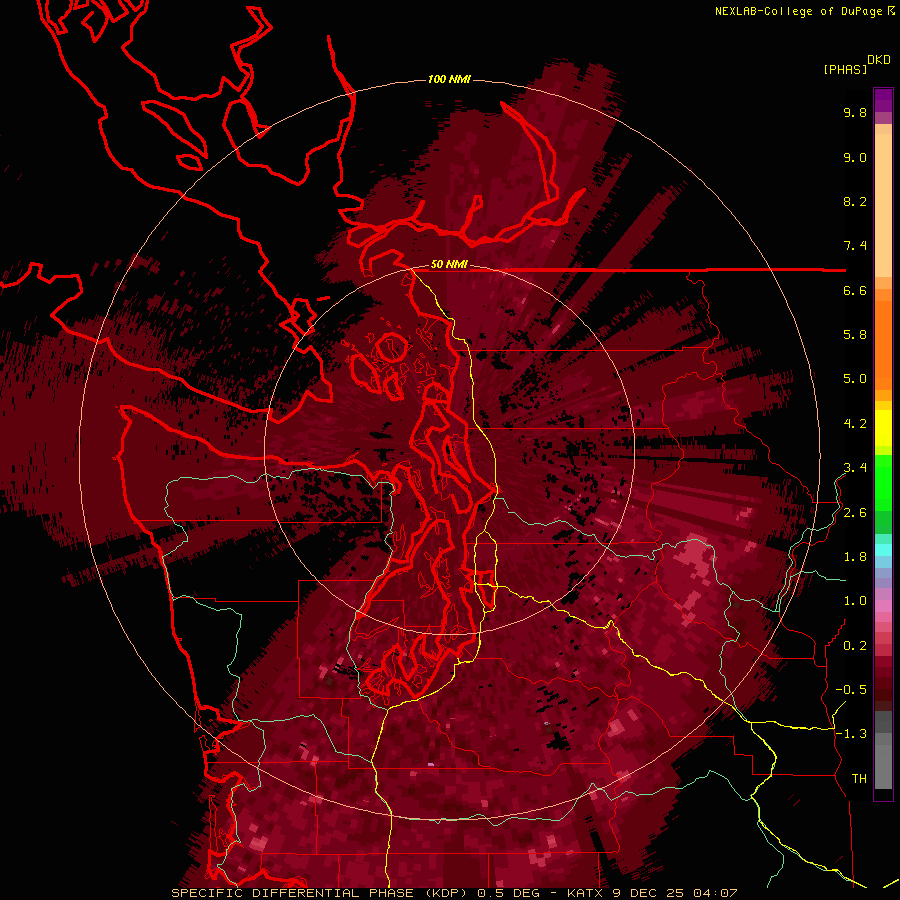Click the 4.2 value on color scale
Screen dimensions: 900x900
pyautogui.click(x=855, y=424)
